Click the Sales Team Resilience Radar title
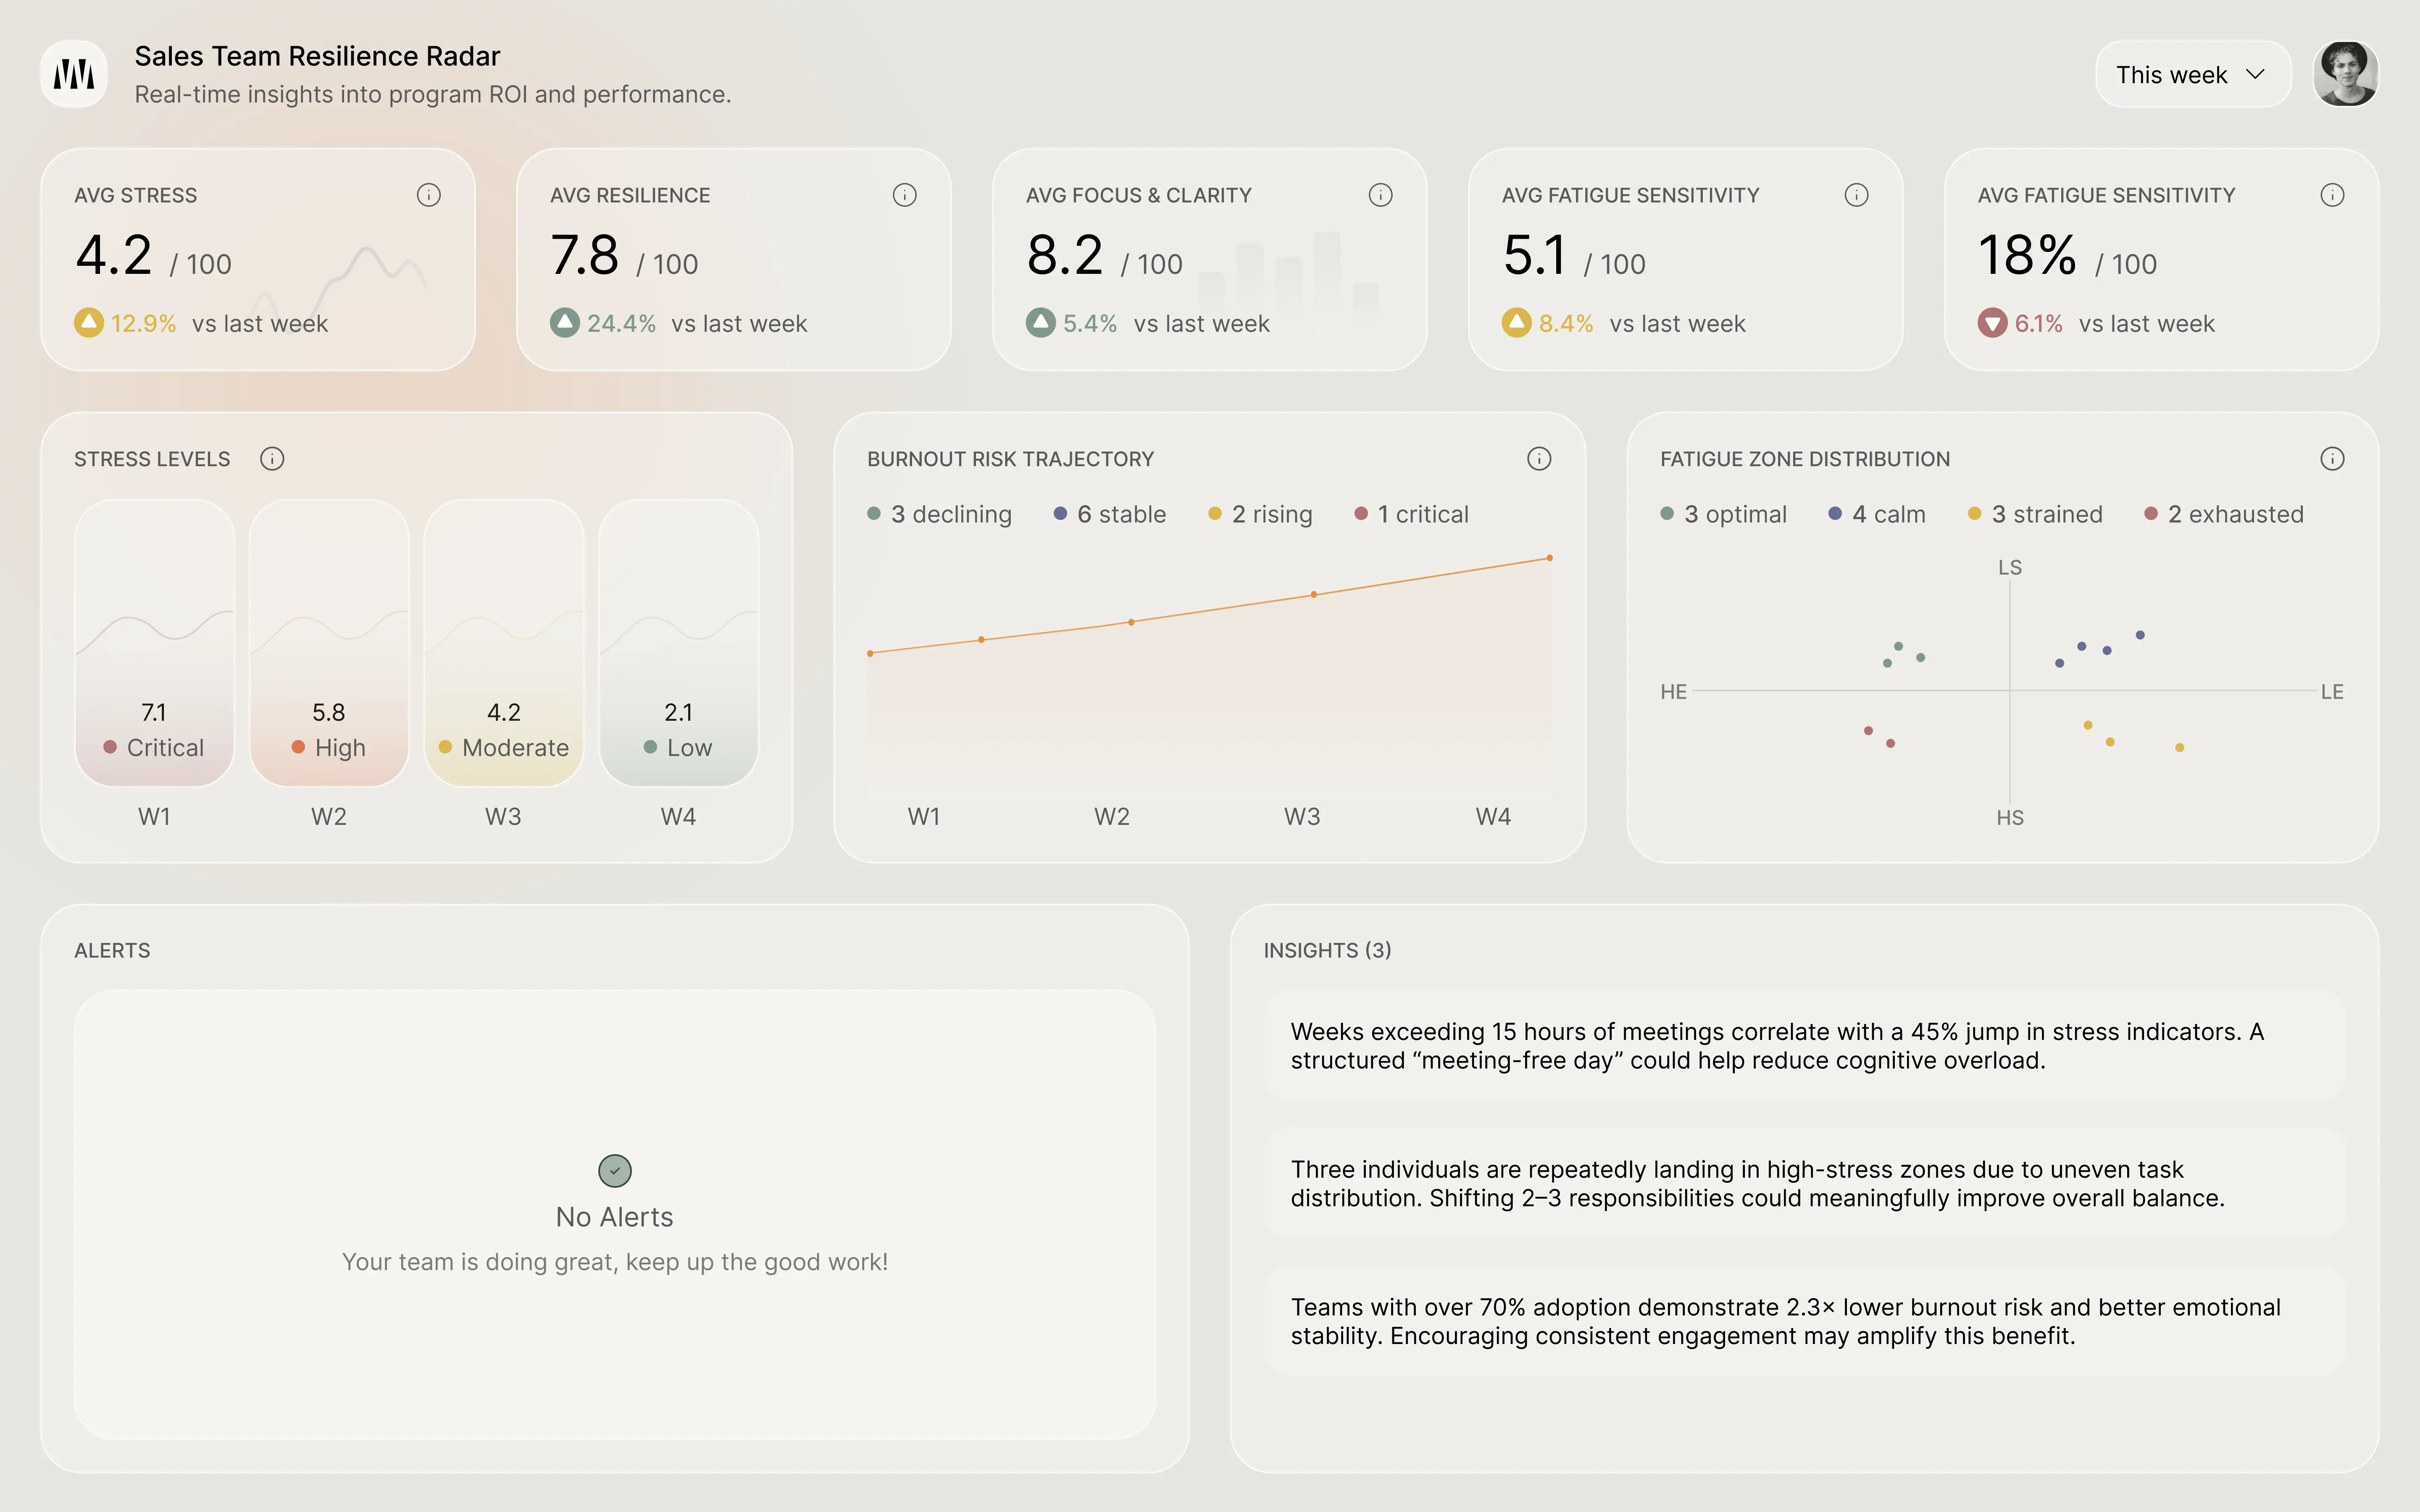The height and width of the screenshot is (1512, 2420). pyautogui.click(x=317, y=56)
